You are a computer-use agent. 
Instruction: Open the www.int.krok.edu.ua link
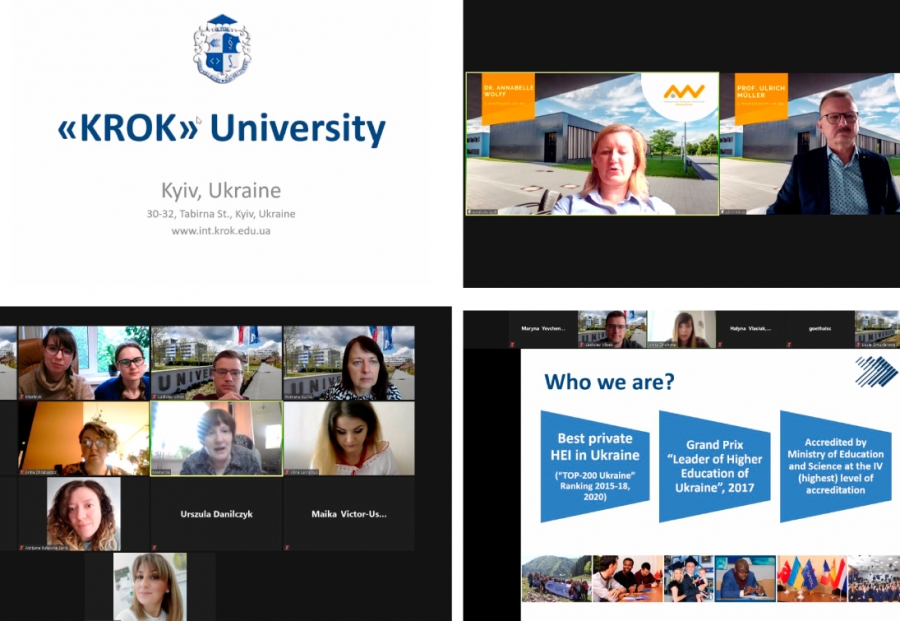[221, 231]
